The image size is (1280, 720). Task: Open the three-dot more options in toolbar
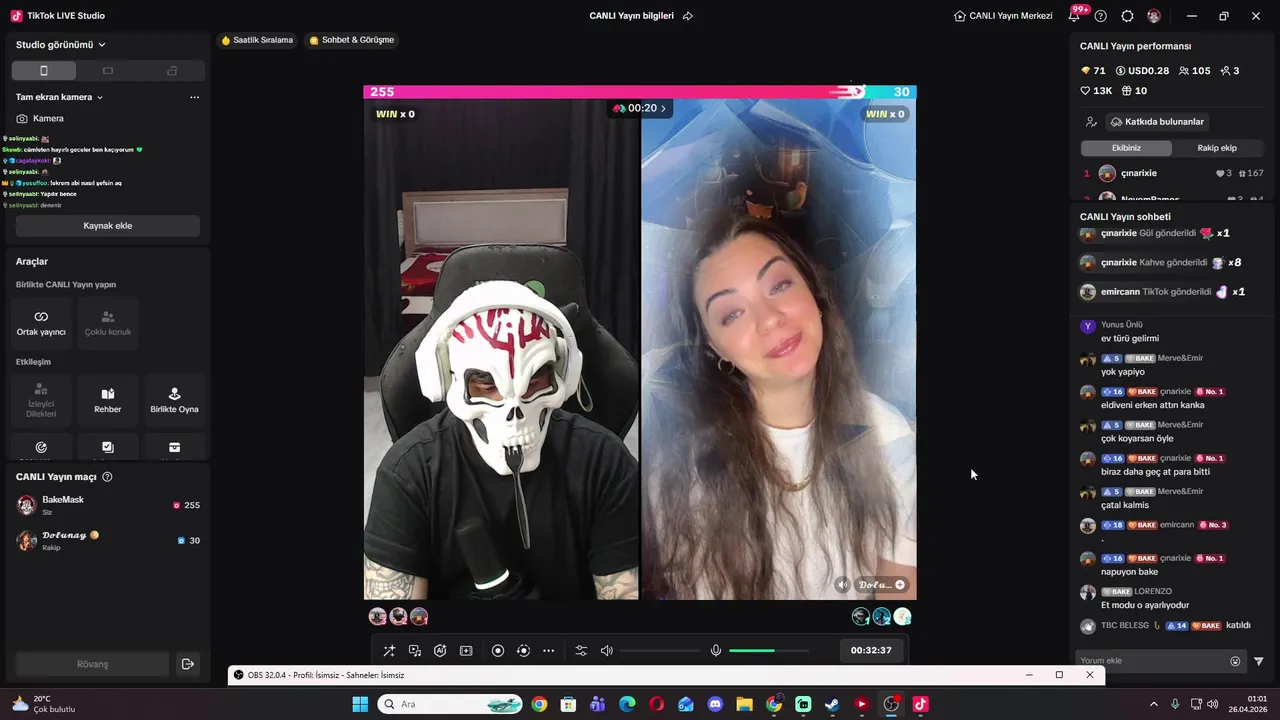click(548, 651)
